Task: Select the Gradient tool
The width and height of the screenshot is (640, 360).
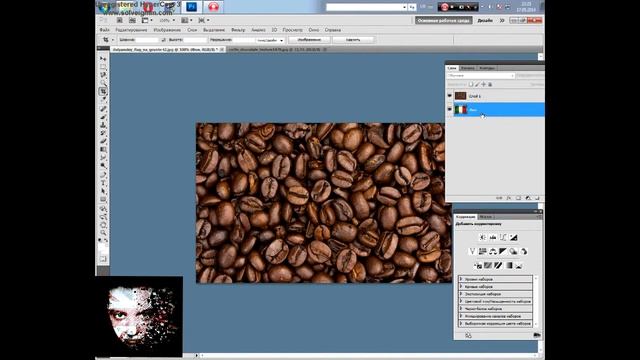Action: pyautogui.click(x=103, y=149)
